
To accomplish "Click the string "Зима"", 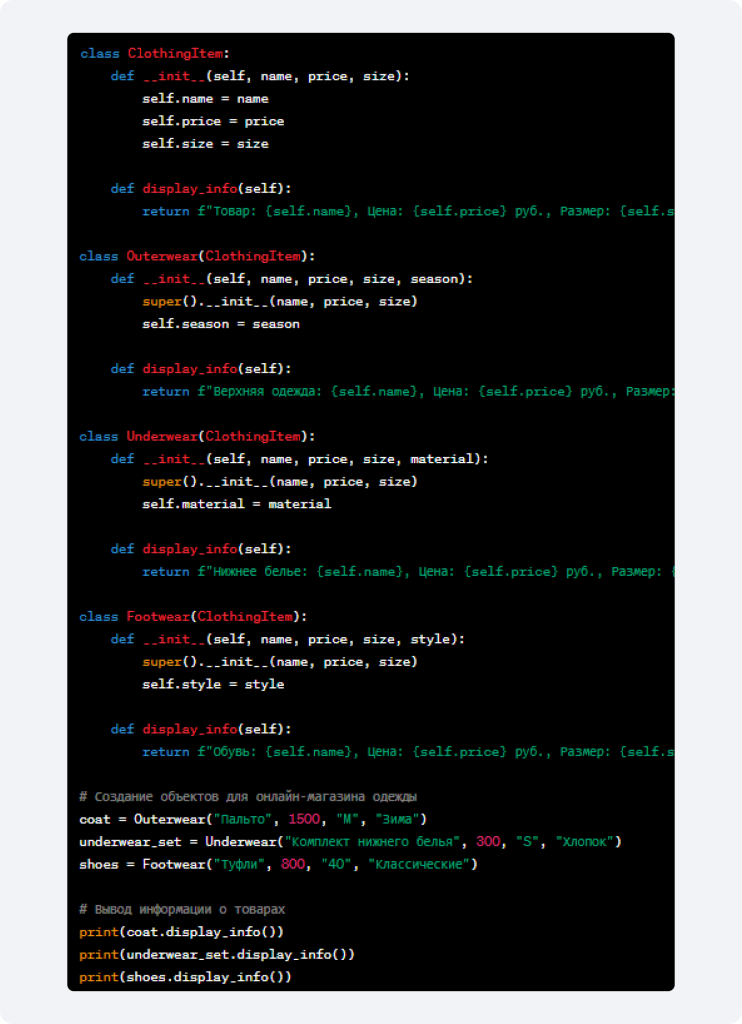I will pos(396,820).
